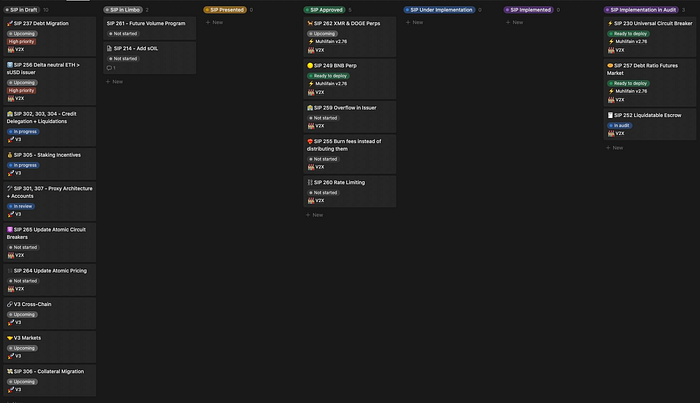Click Not started on SIP 255 Burn fees card

pos(323,159)
